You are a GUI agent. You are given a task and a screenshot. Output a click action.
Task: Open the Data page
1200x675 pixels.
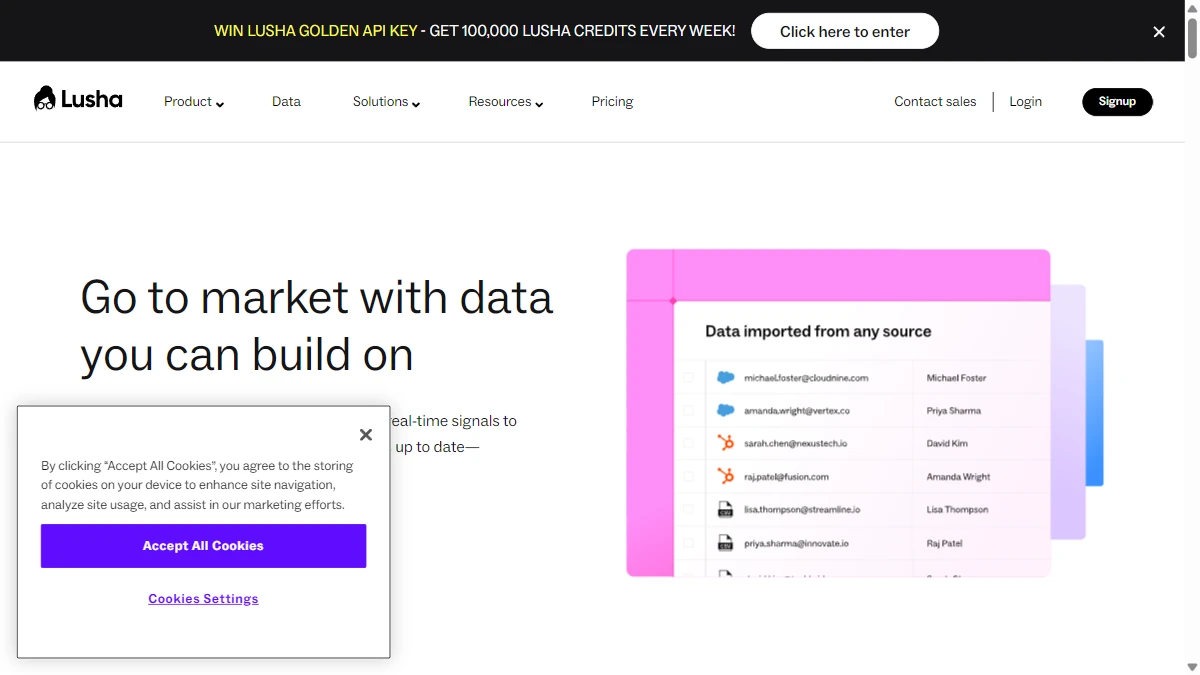point(286,102)
